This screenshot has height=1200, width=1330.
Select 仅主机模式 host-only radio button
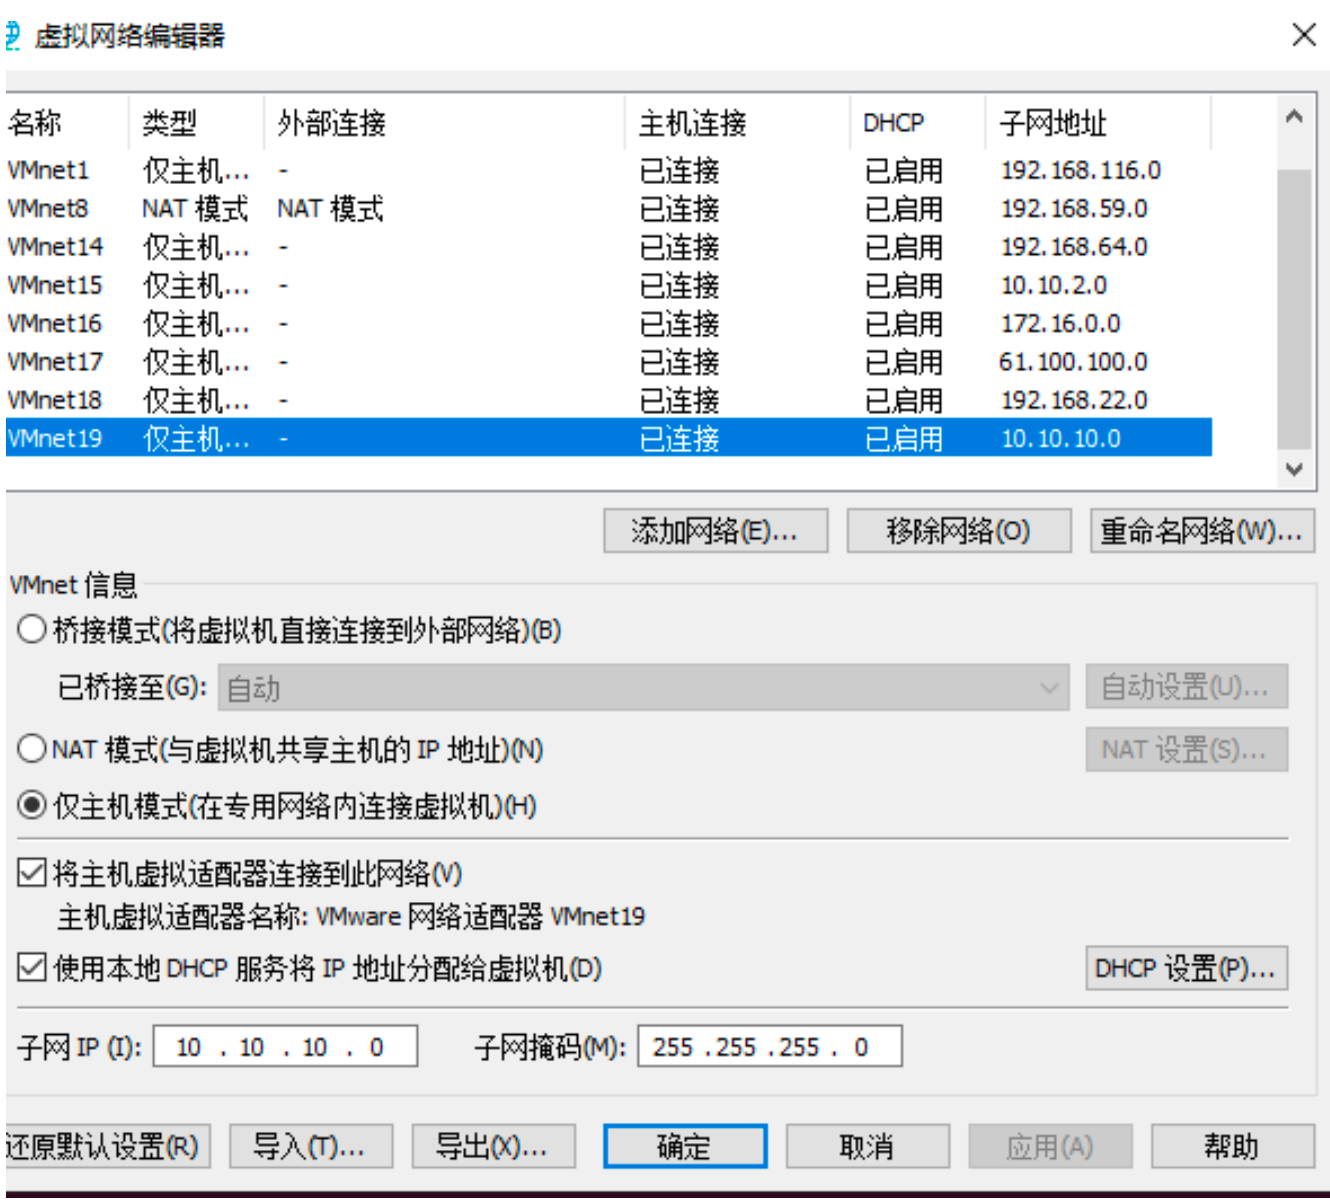coord(32,806)
